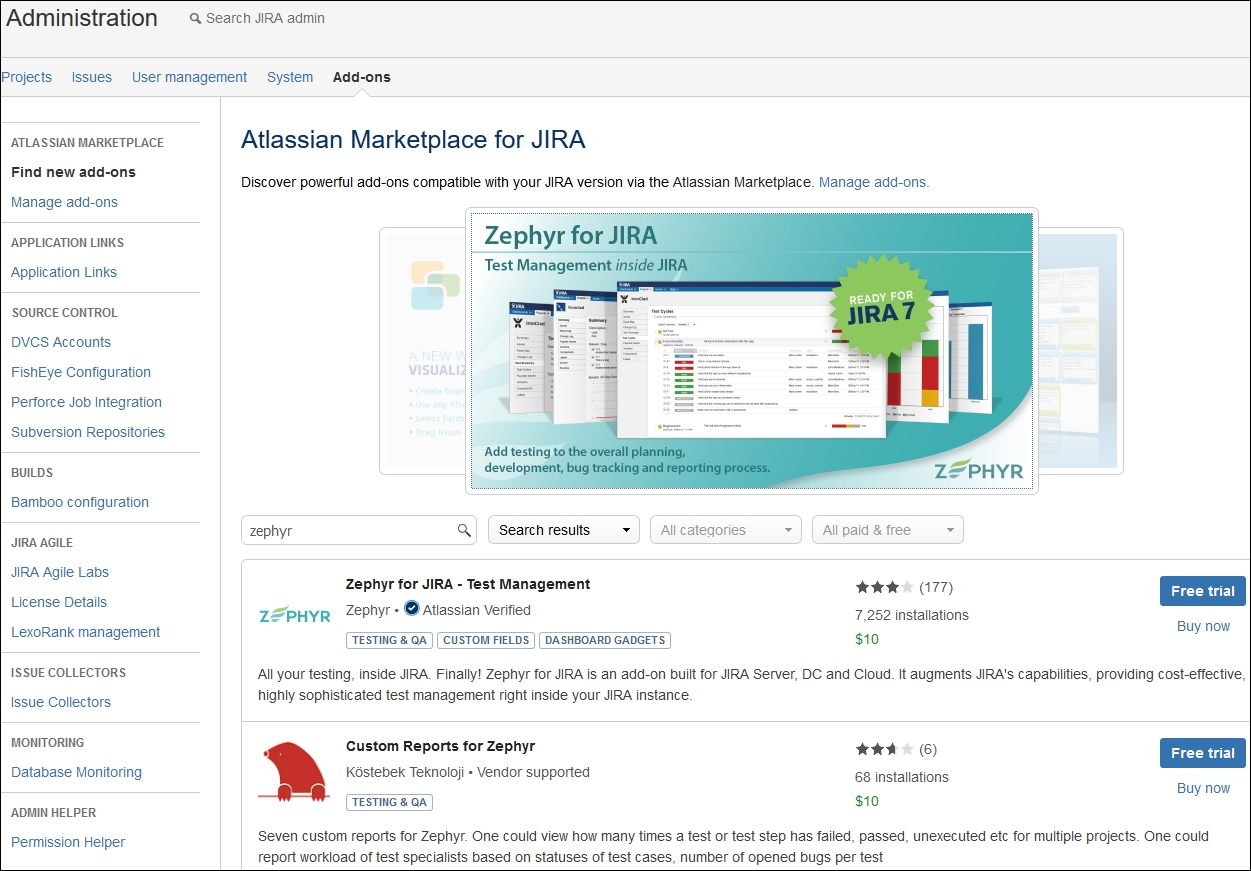The height and width of the screenshot is (871, 1251).
Task: Go to DVCS Accounts
Action: point(61,342)
